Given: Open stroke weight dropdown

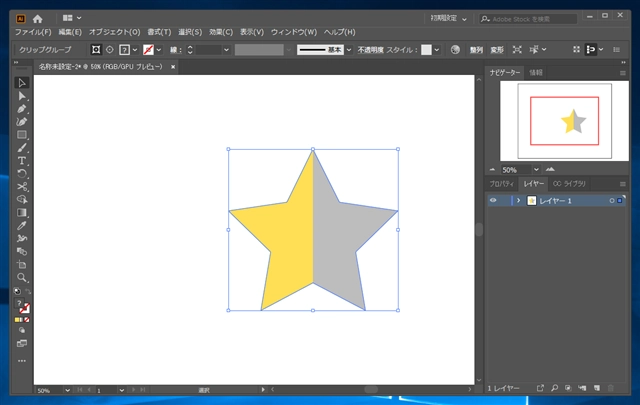Looking at the screenshot, I should (226, 50).
